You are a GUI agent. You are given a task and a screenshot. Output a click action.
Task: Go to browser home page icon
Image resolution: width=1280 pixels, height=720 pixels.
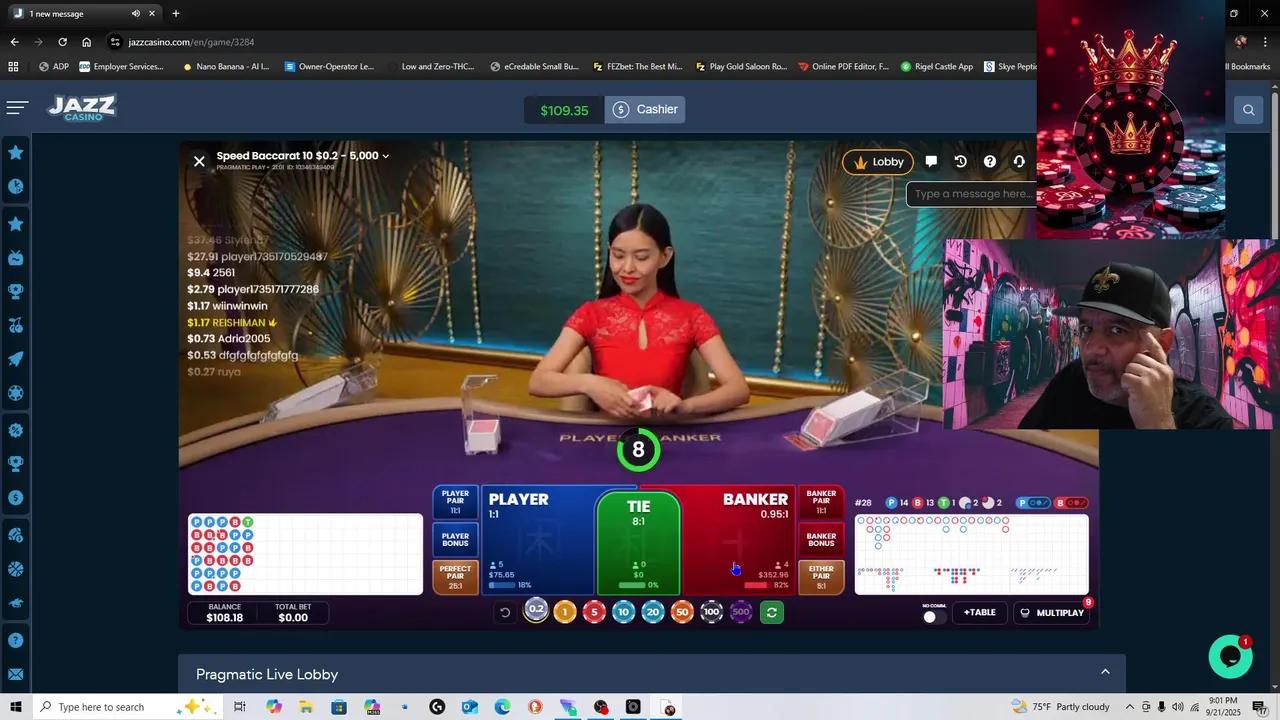[86, 42]
